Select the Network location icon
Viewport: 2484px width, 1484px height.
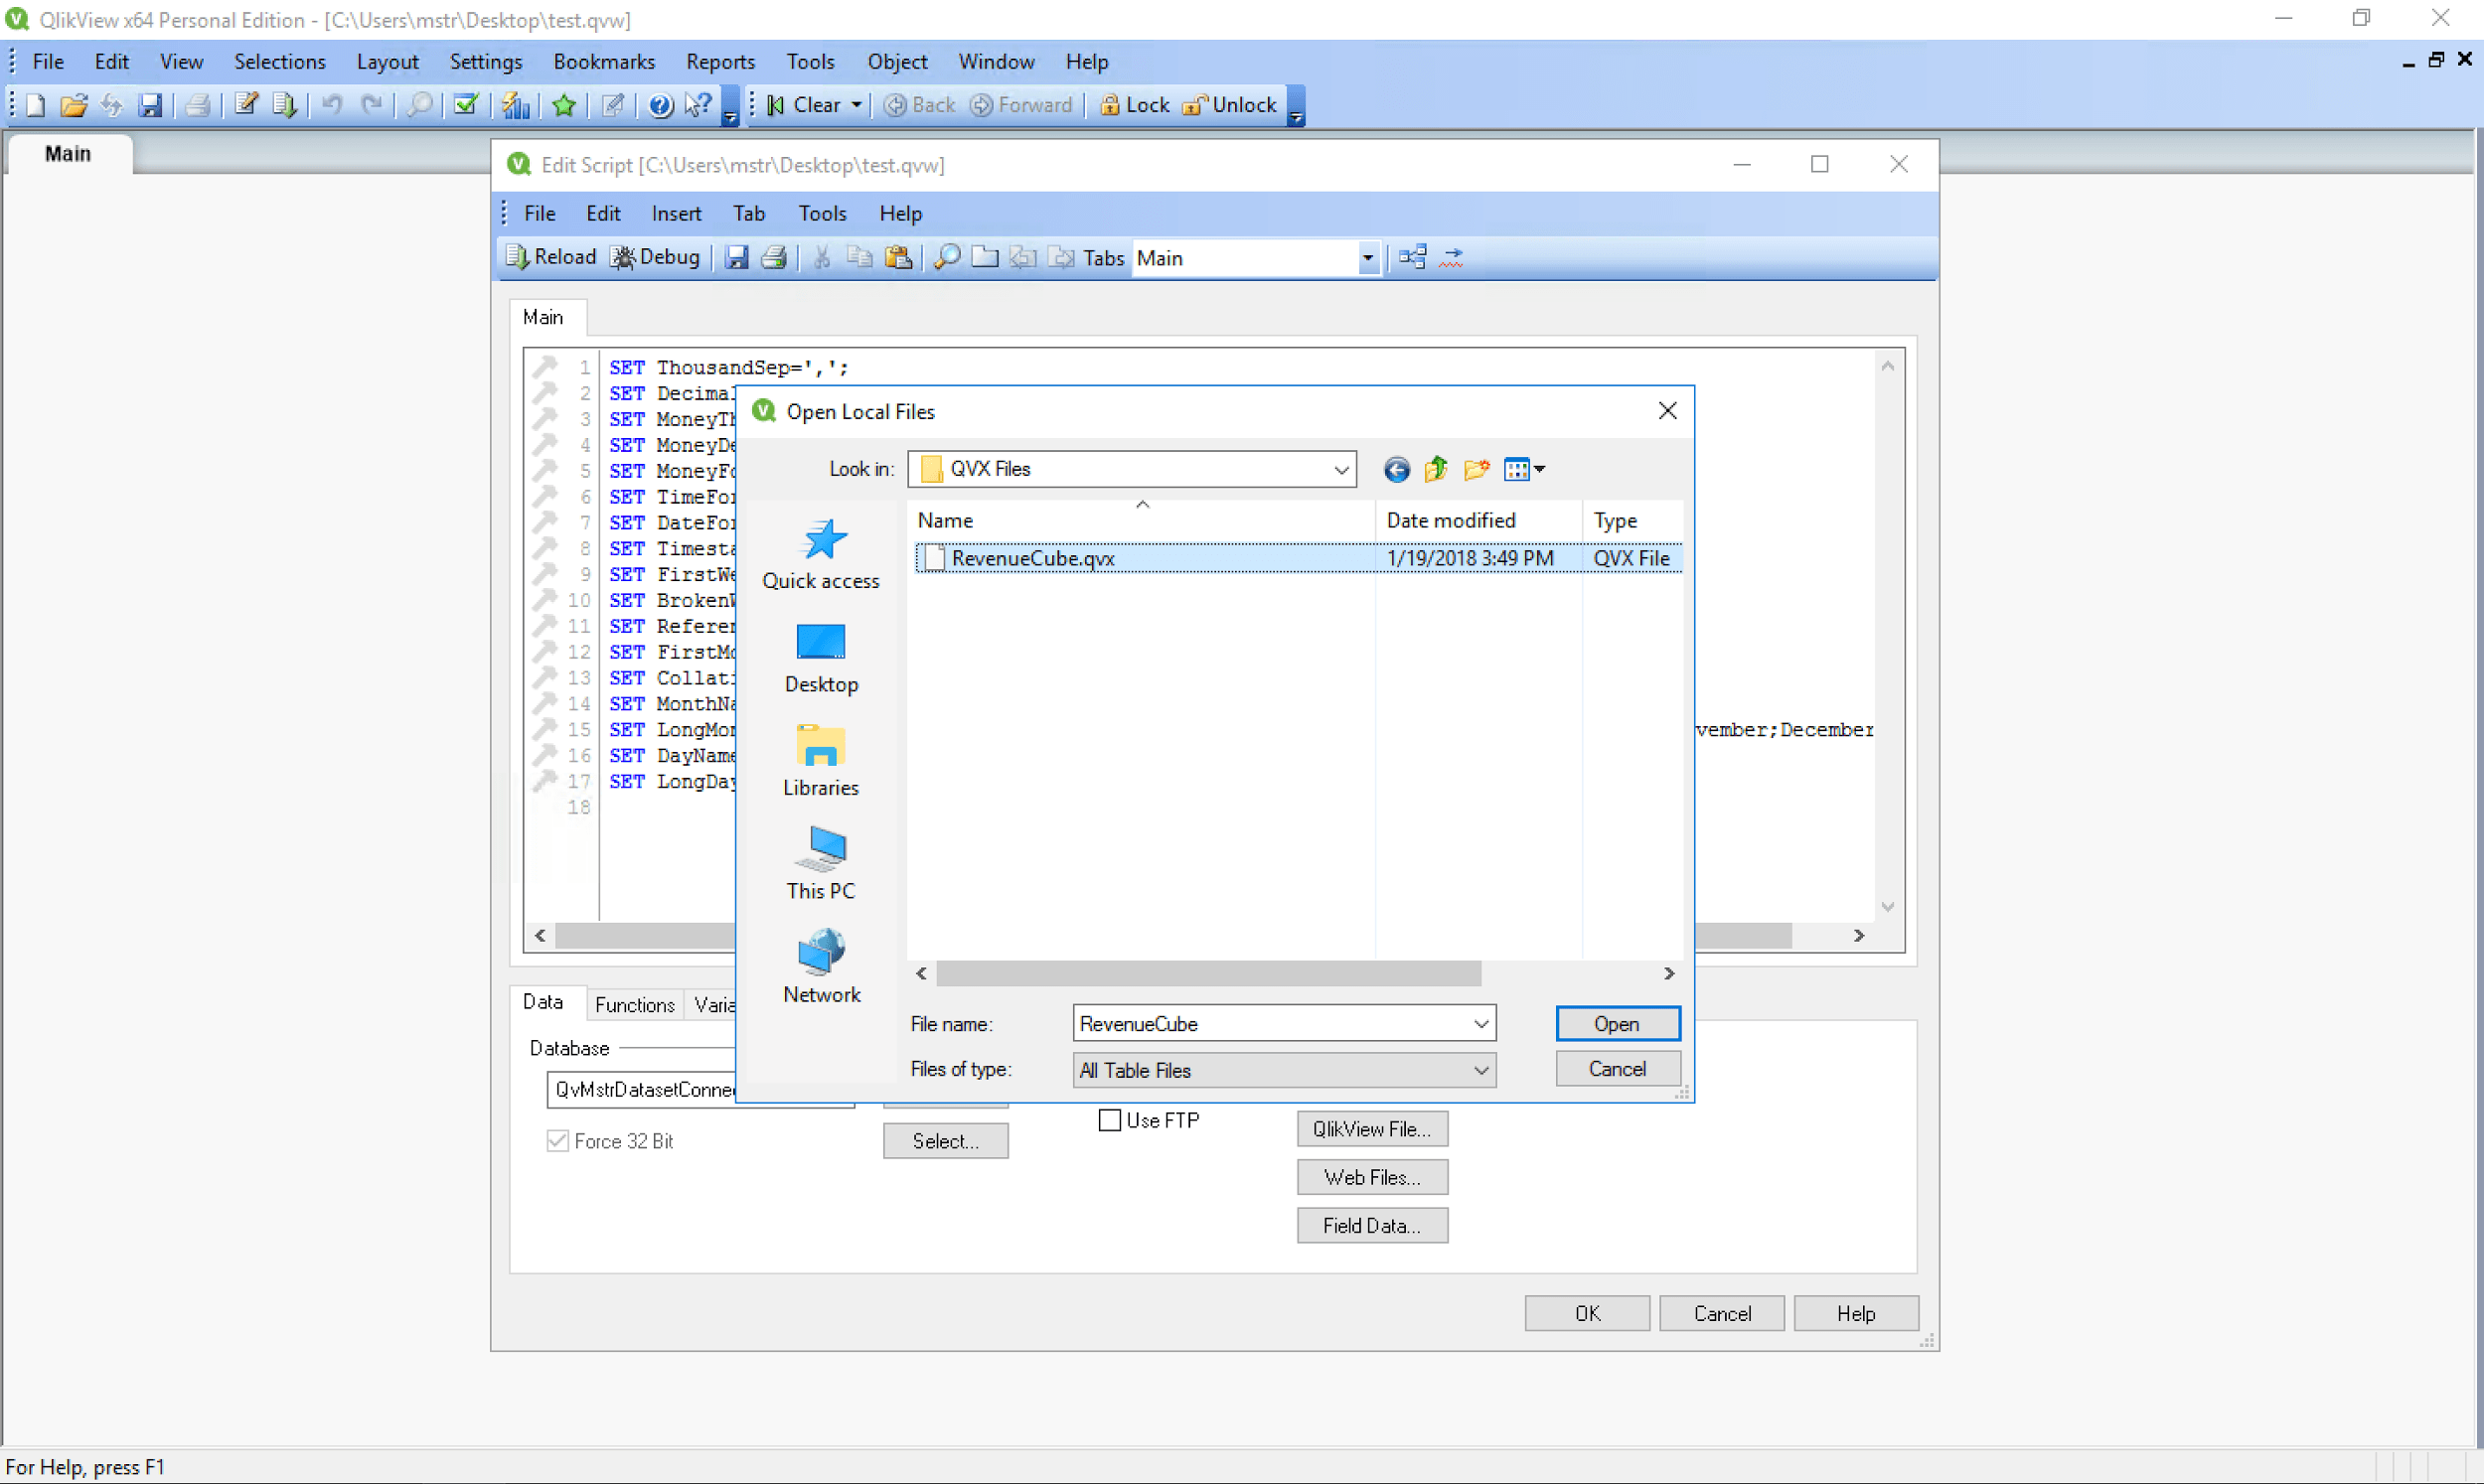(x=821, y=966)
